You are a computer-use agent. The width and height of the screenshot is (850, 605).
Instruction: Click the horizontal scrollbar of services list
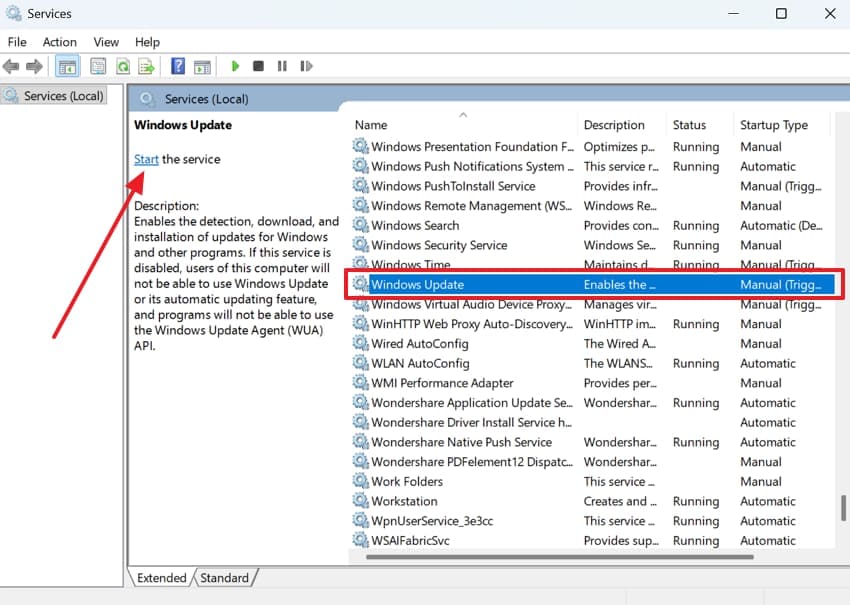[x=559, y=557]
